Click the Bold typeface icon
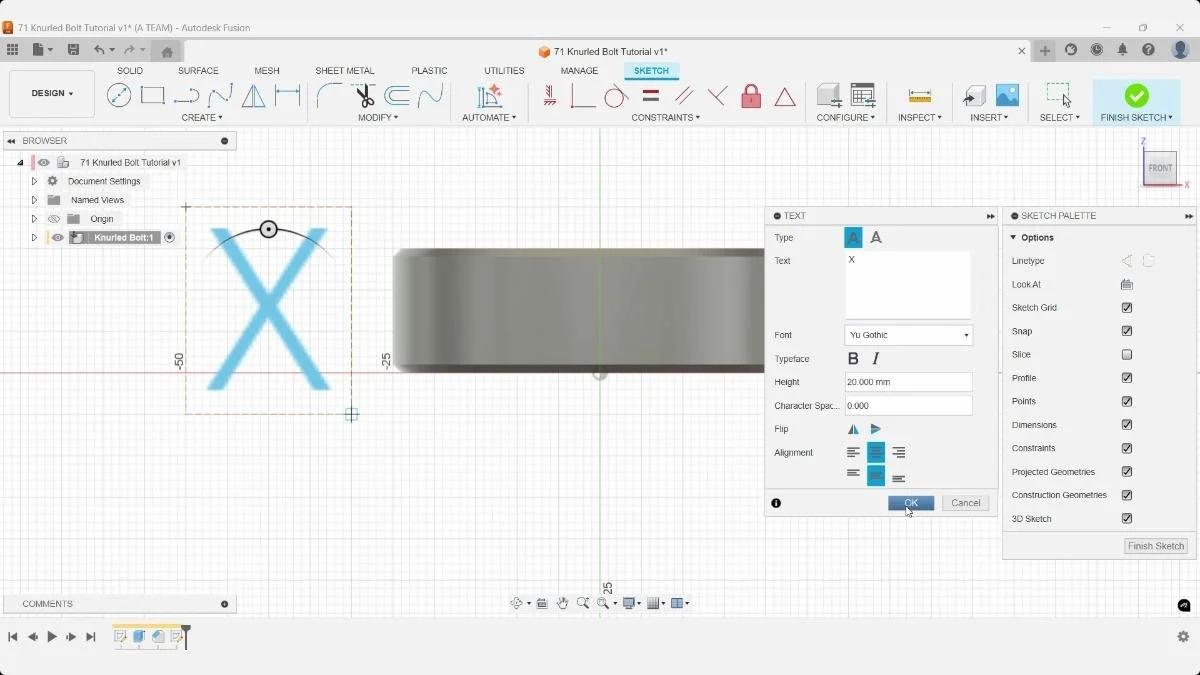 coord(853,359)
